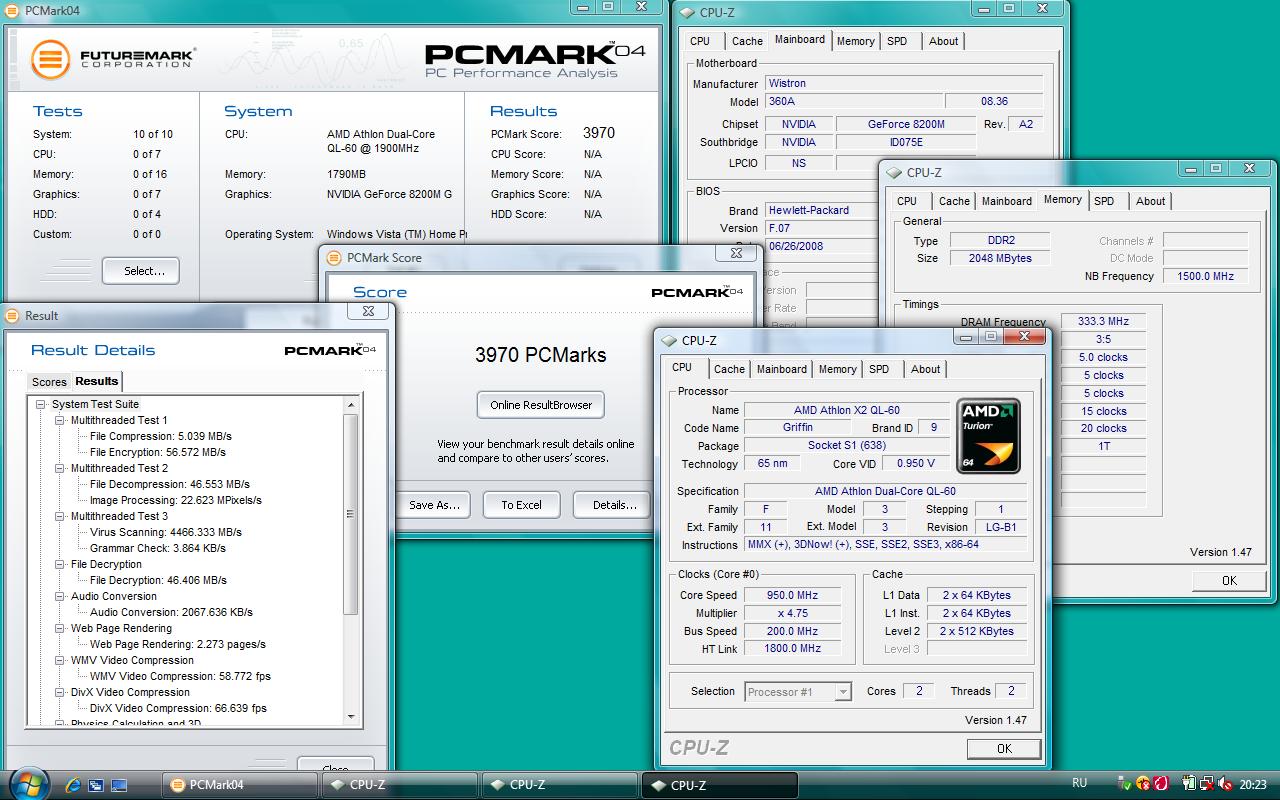Switch to Scores tab in Result window
1280x800 pixels.
(49, 382)
